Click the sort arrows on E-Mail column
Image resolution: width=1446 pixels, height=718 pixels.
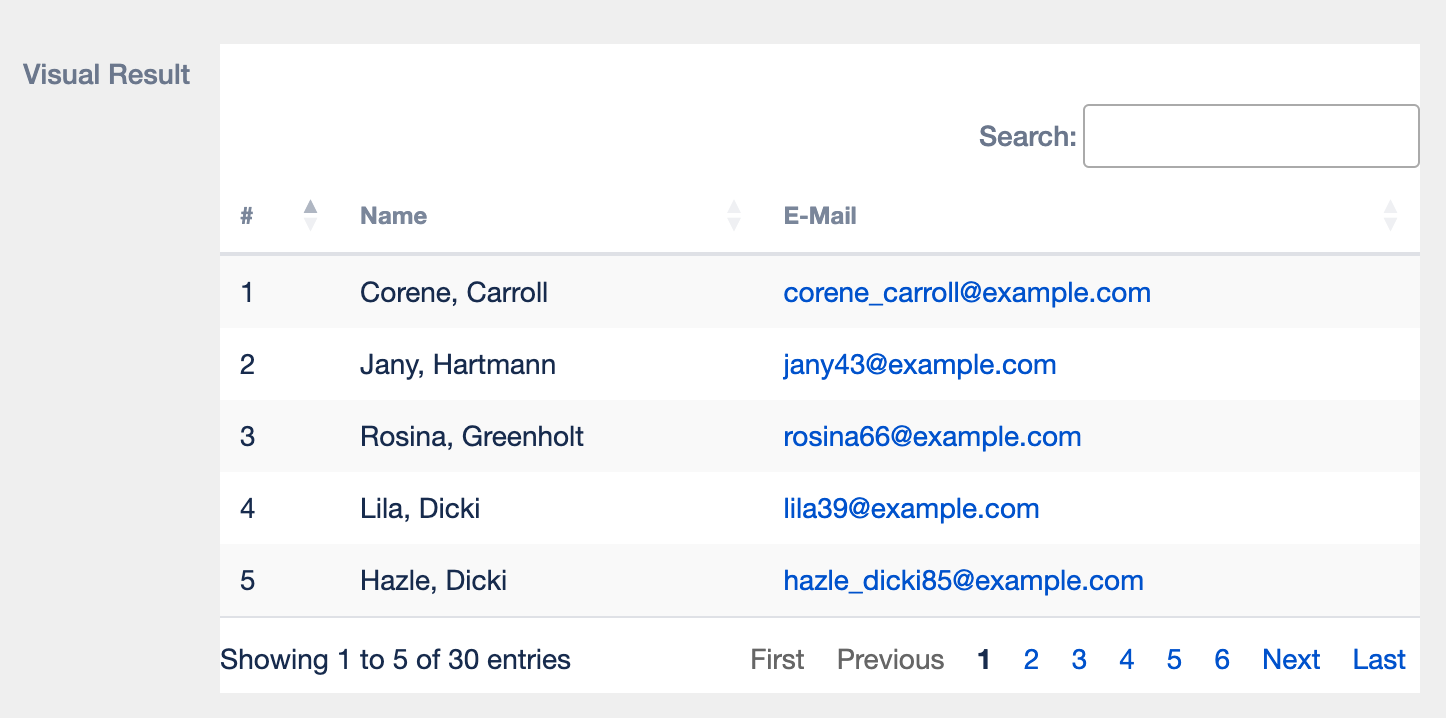pos(1390,215)
